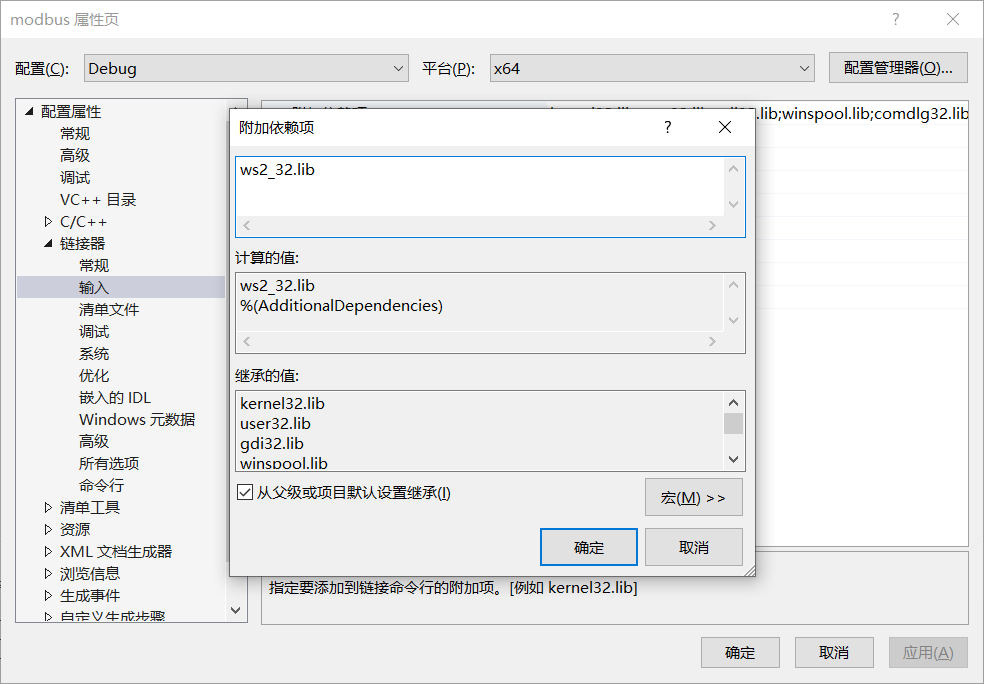
Task: Expand the C/C++ tree node
Action: (x=48, y=222)
